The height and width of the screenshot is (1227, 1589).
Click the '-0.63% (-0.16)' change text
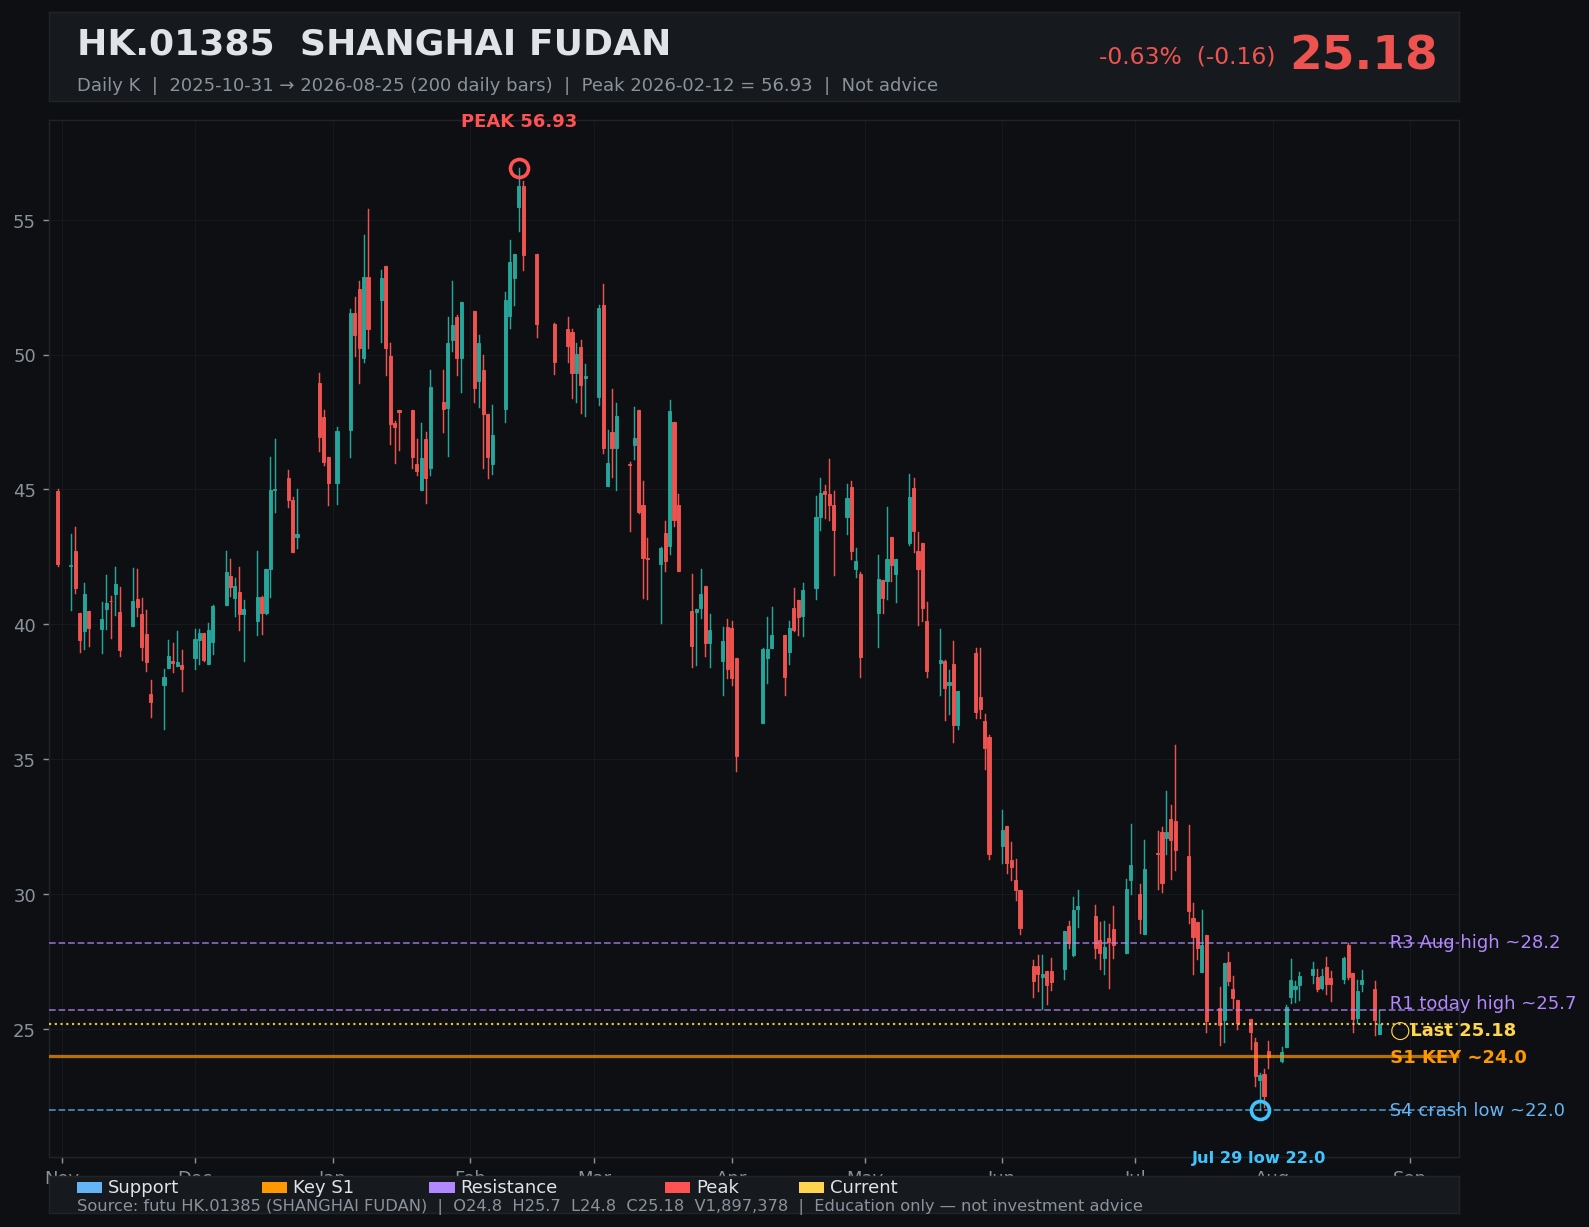1187,56
